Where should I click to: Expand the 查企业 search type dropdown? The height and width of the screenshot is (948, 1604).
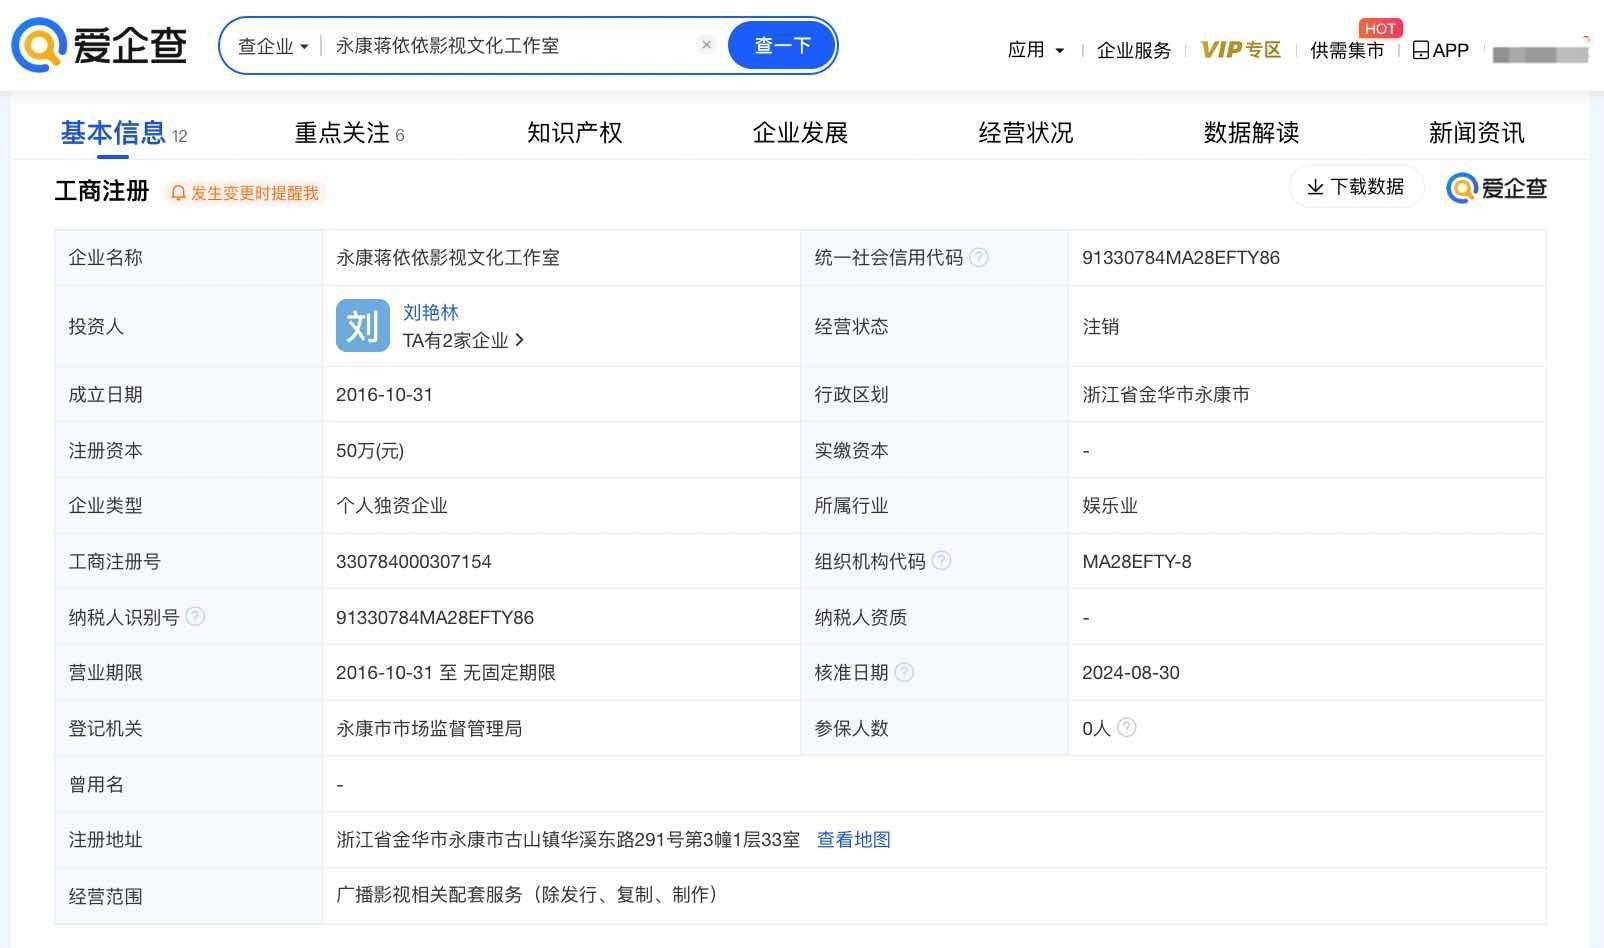[x=273, y=46]
